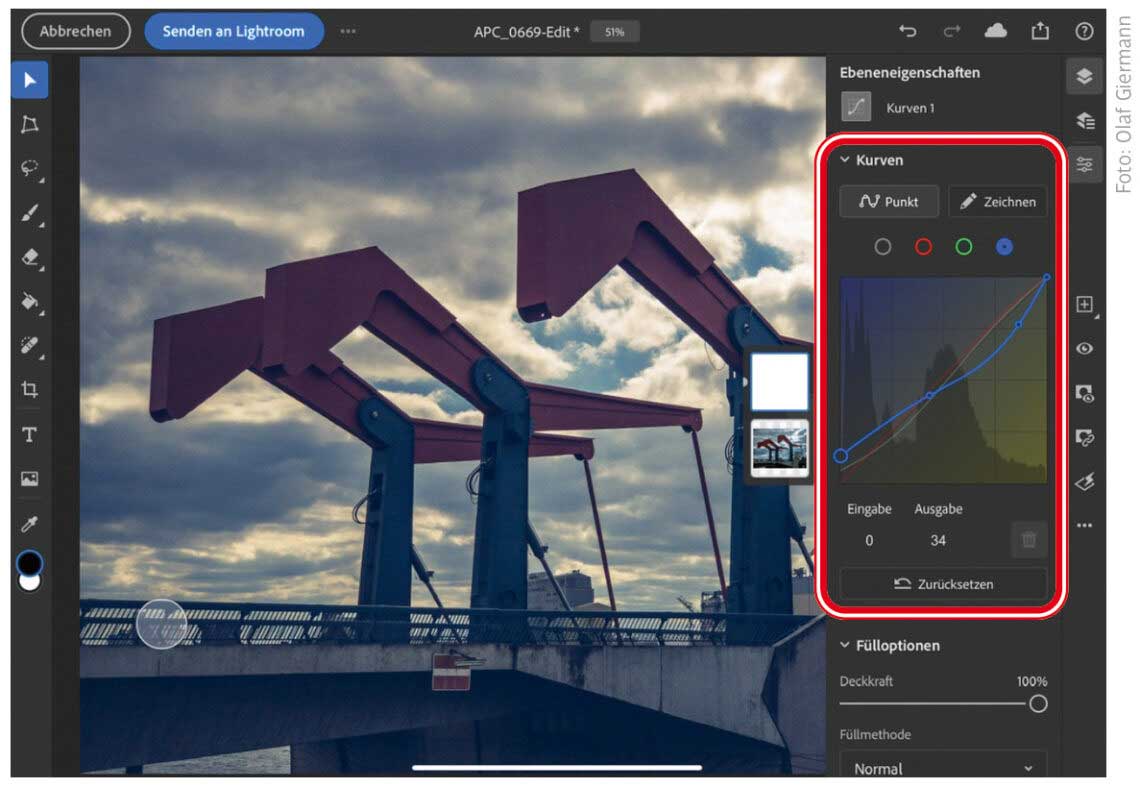Collapse the Fülloptionen section

pos(845,646)
